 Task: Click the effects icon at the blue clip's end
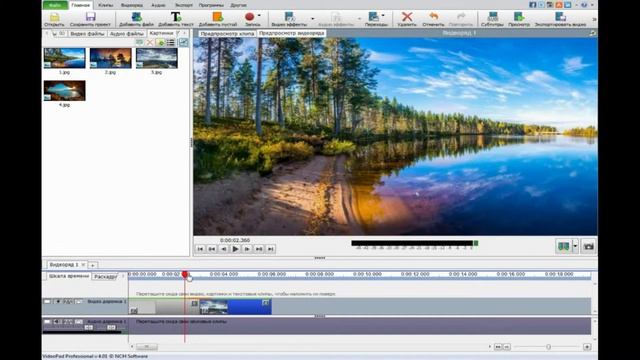266,302
